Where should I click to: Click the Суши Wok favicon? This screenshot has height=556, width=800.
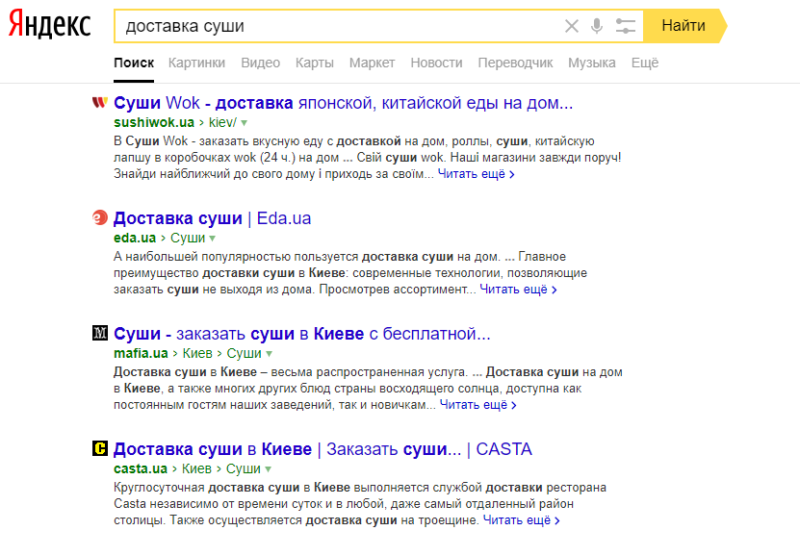click(99, 103)
